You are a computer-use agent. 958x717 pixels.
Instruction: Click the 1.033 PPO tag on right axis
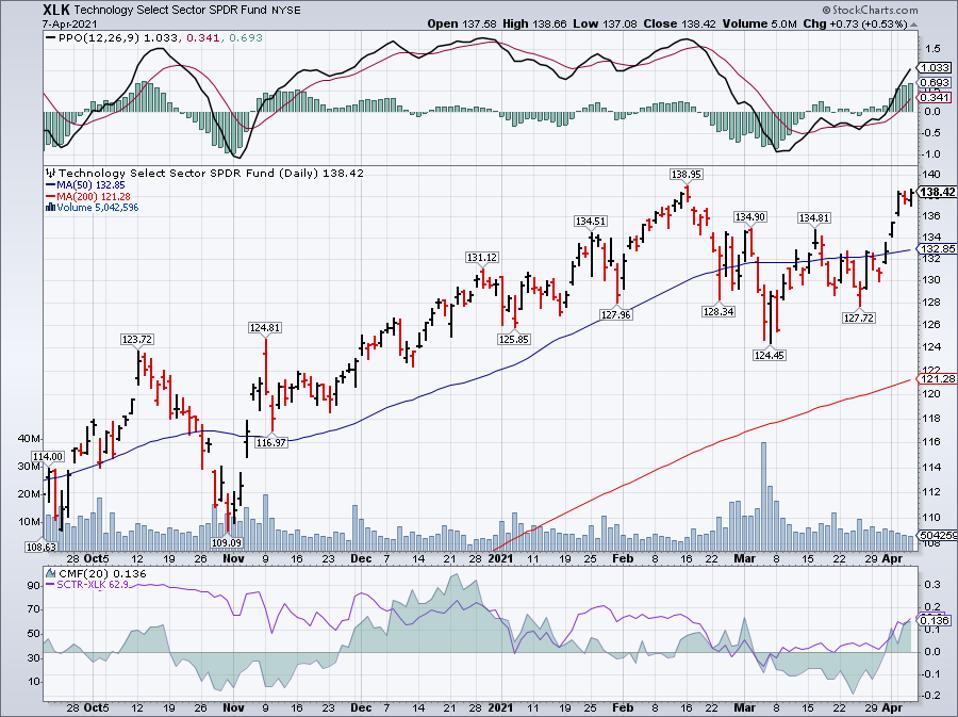point(936,68)
